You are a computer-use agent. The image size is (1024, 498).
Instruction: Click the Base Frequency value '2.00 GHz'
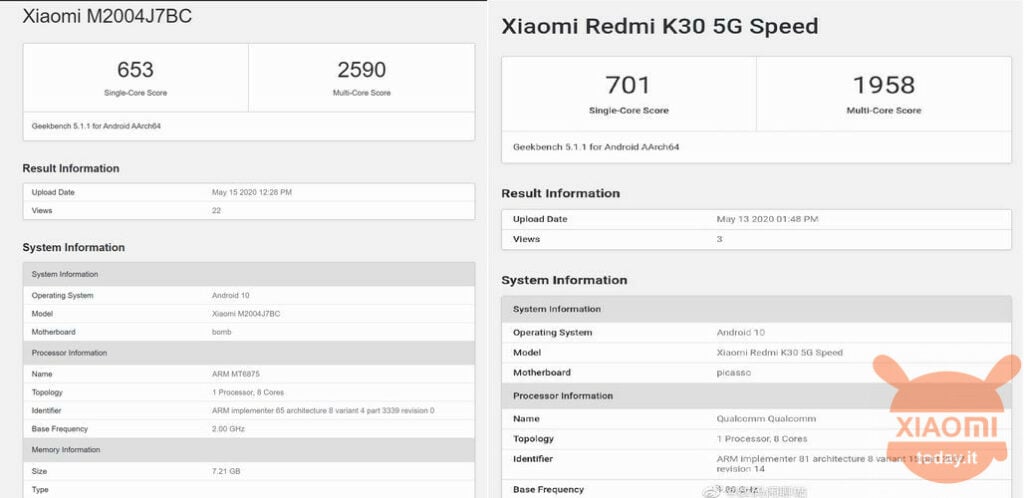pos(229,429)
